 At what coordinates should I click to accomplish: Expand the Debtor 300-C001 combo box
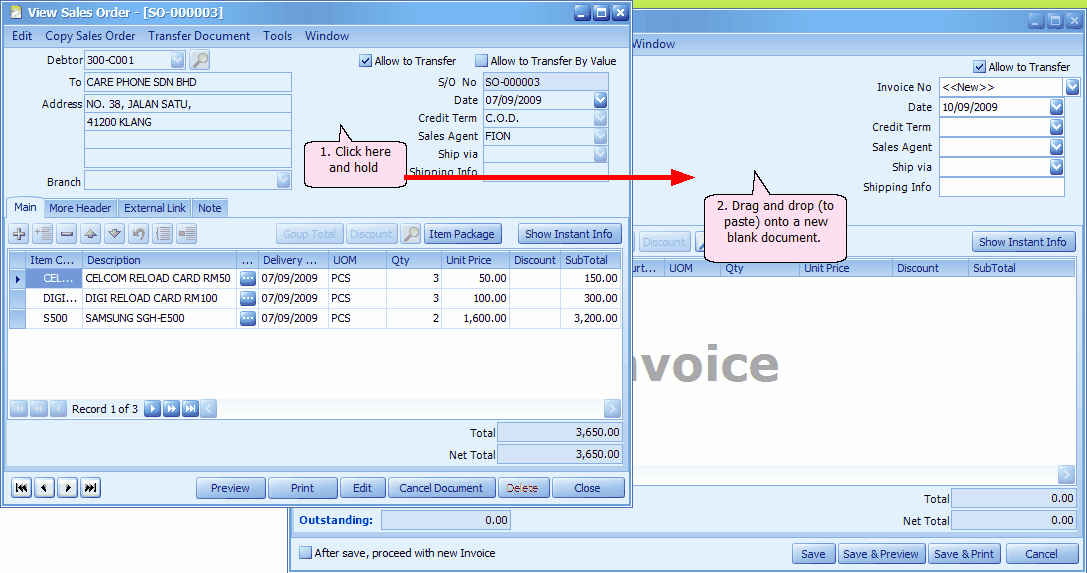(177, 60)
